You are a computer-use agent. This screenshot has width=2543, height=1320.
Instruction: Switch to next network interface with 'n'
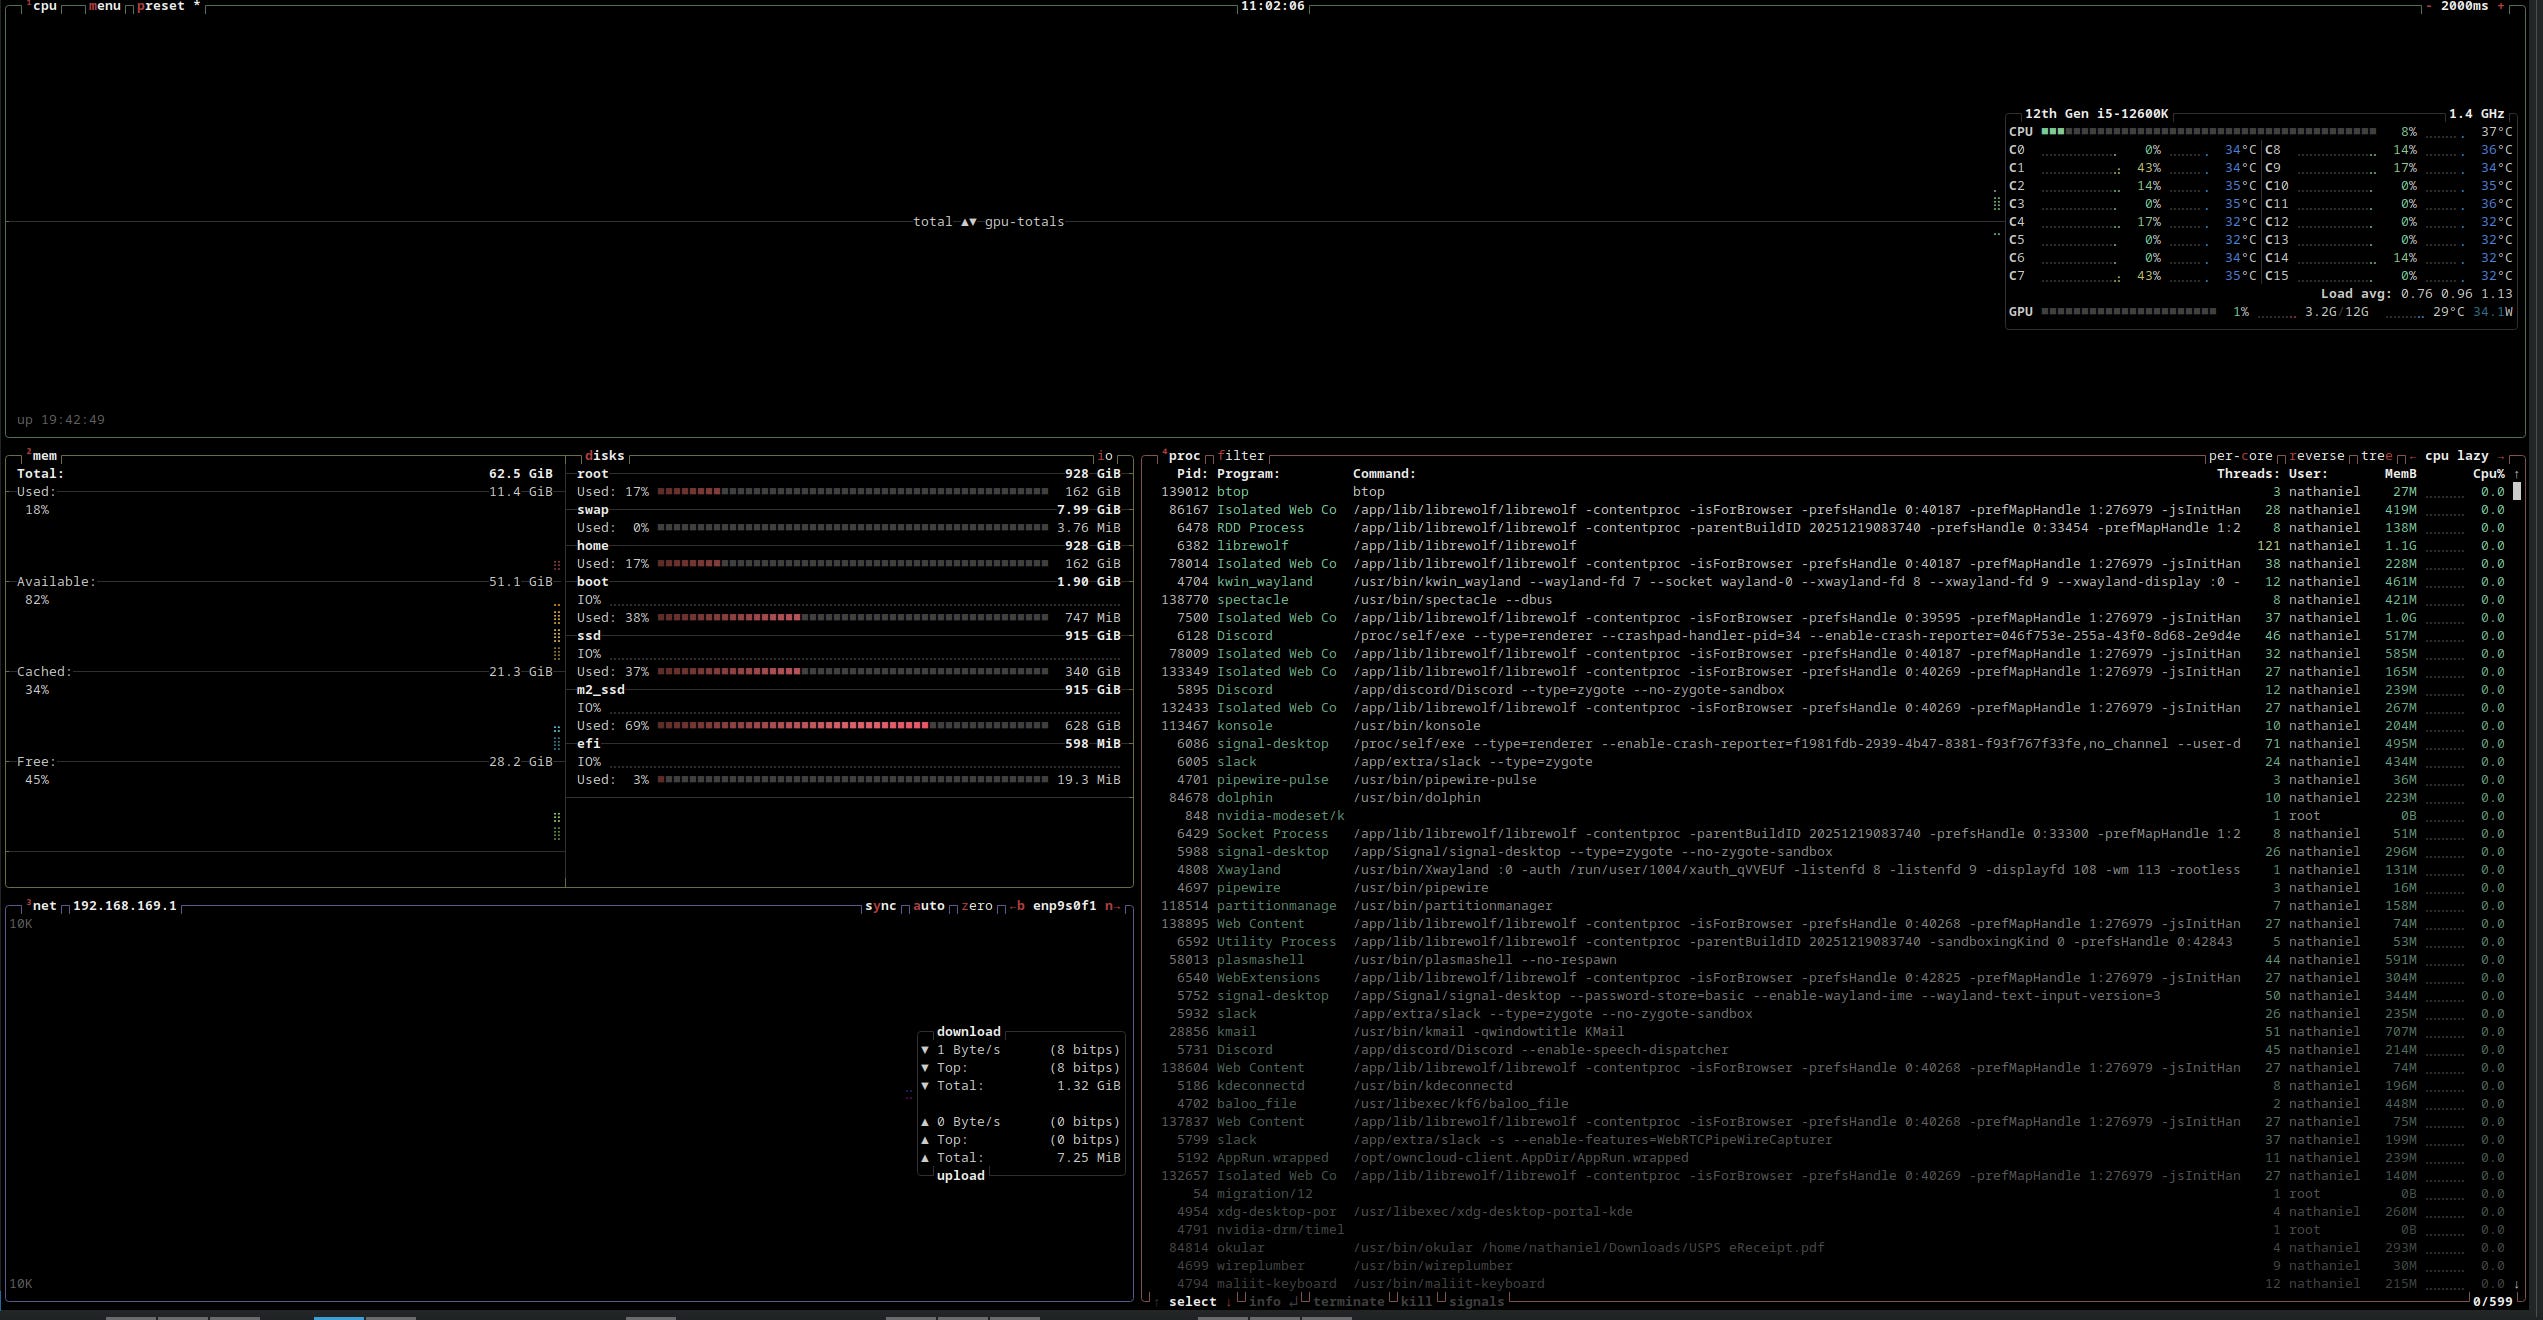pyautogui.click(x=1109, y=906)
